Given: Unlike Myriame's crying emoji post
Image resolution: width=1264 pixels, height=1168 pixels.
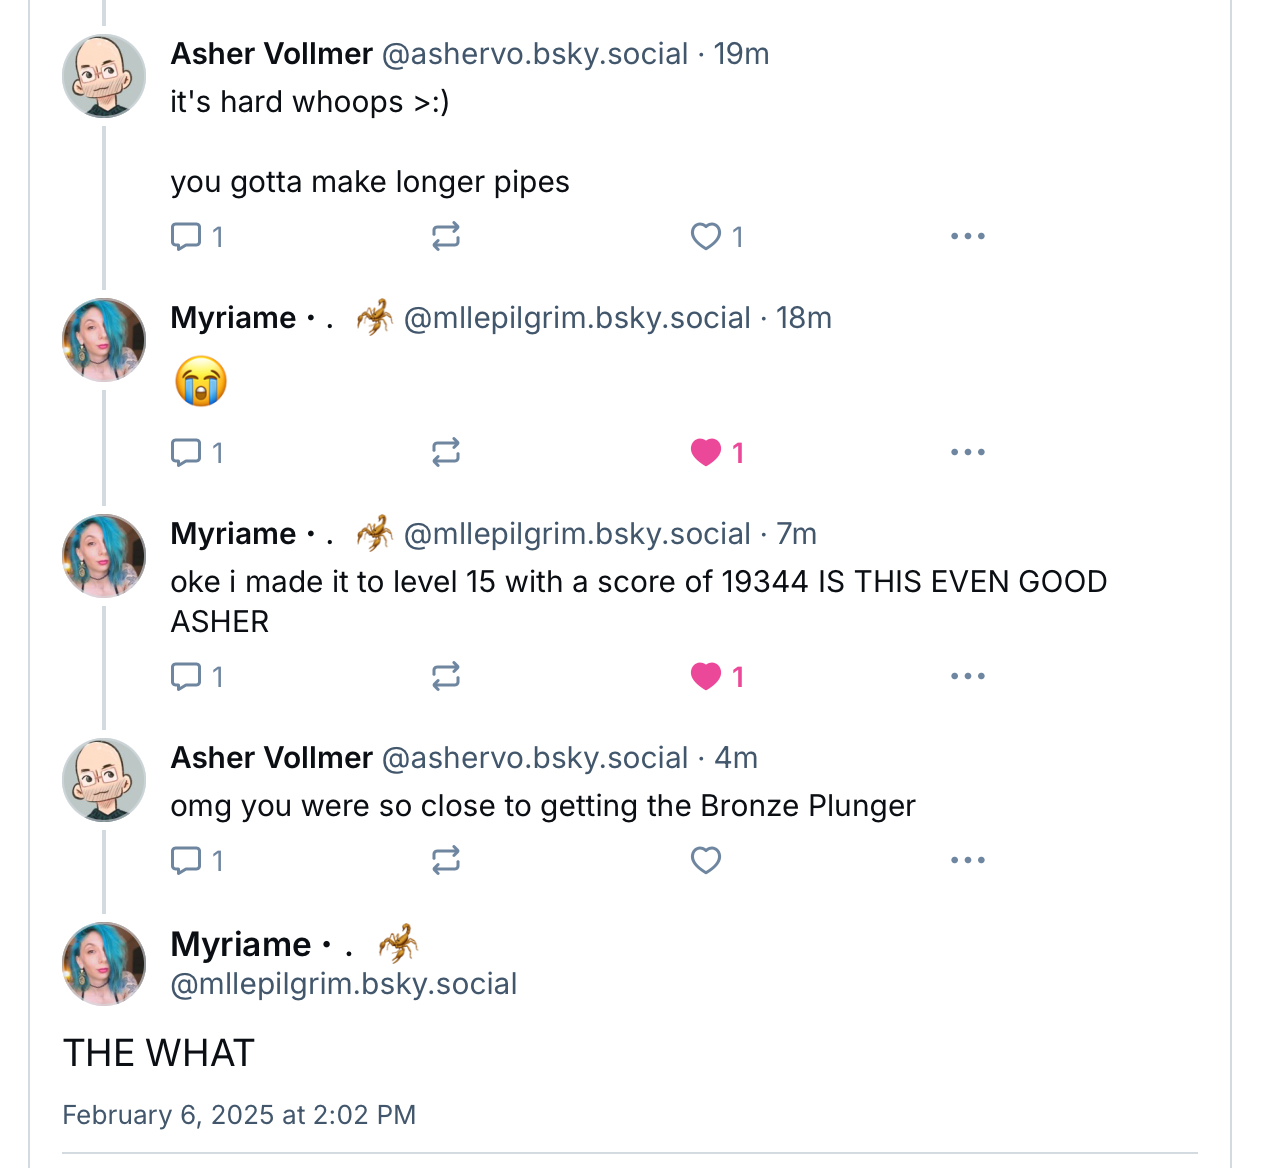Looking at the screenshot, I should (717, 453).
